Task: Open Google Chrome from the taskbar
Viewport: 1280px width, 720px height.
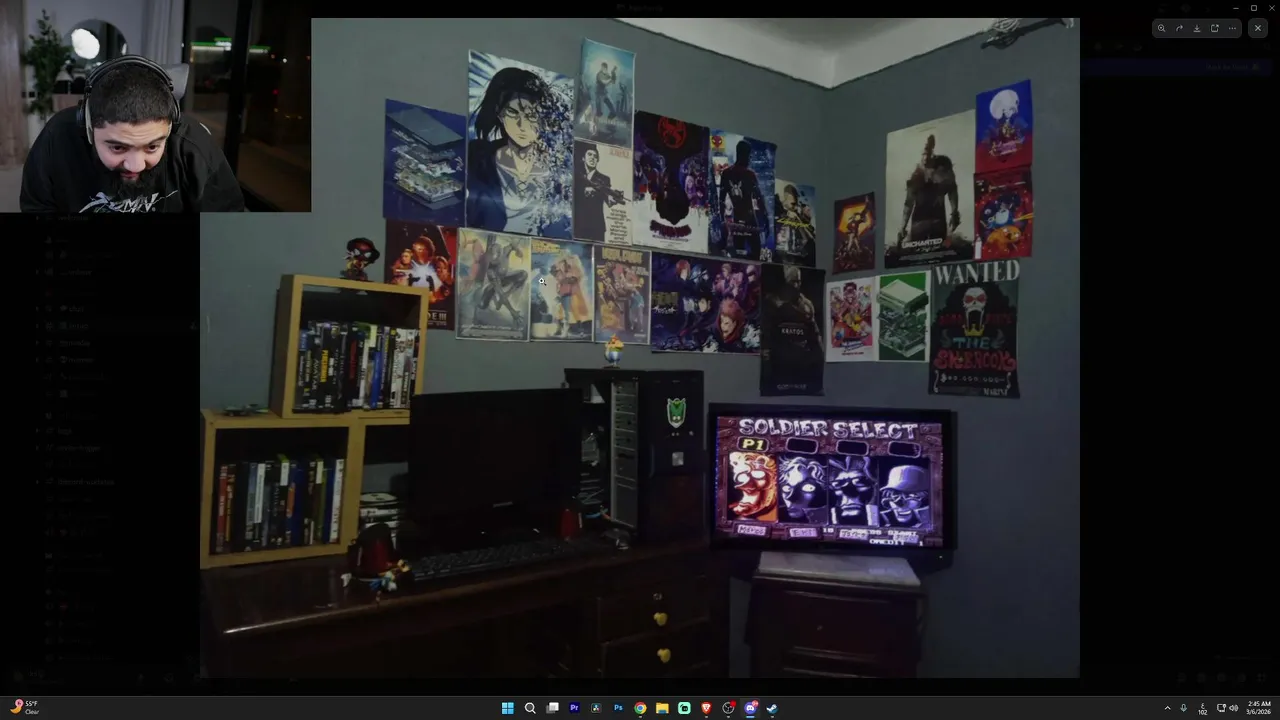Action: (x=640, y=708)
